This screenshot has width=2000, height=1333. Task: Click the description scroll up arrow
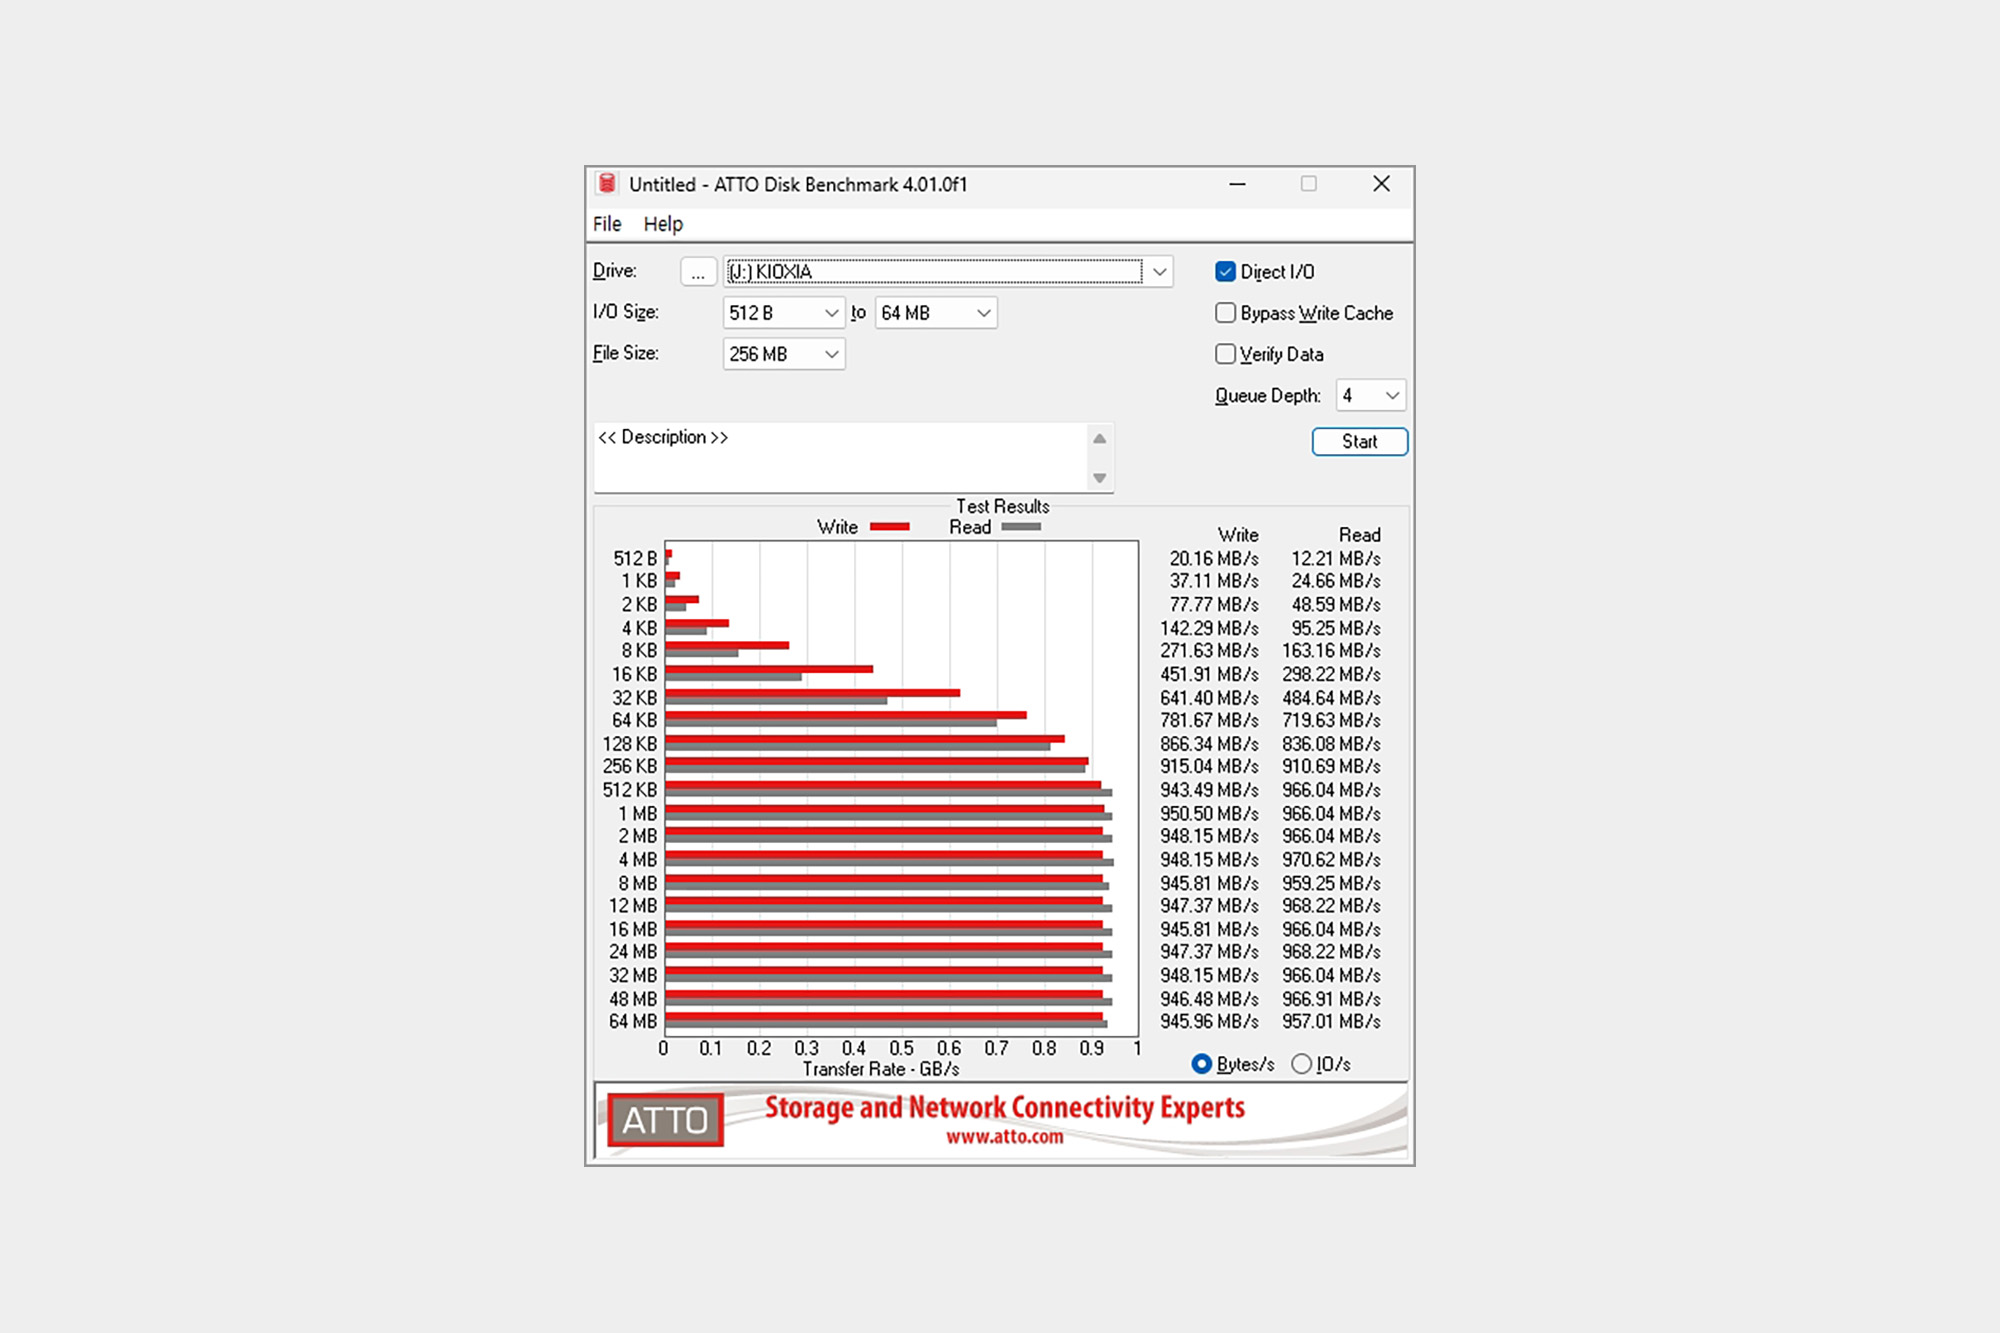(x=1099, y=439)
